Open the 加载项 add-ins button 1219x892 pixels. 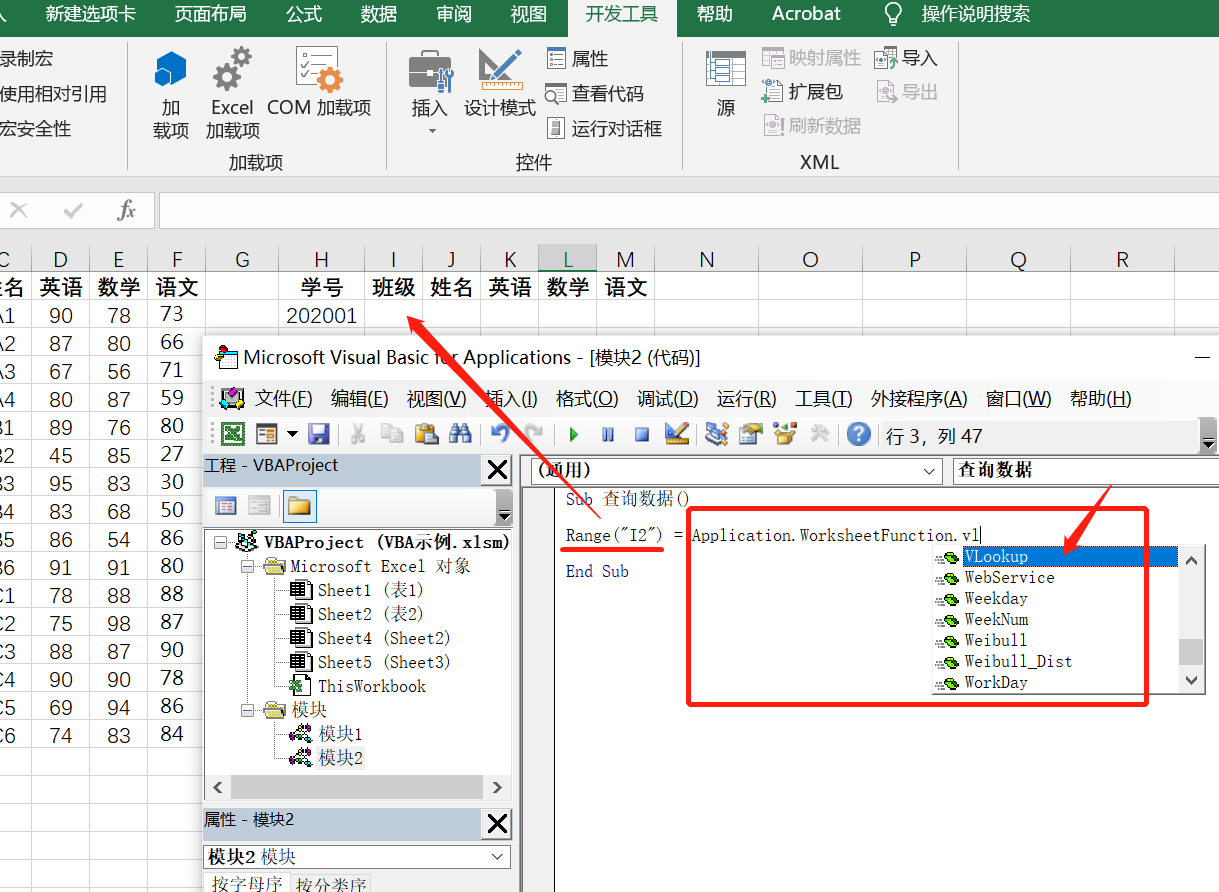[x=170, y=95]
